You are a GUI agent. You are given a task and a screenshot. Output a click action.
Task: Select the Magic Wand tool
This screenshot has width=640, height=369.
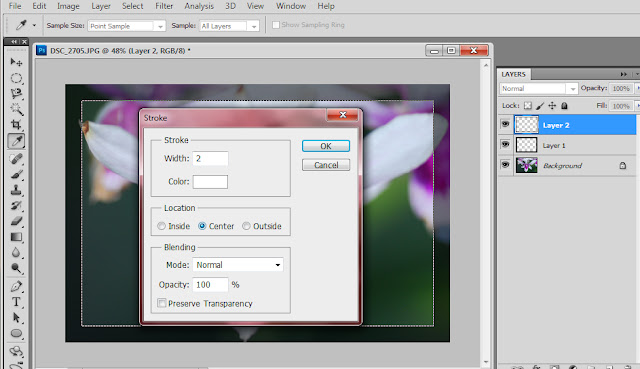(x=16, y=109)
